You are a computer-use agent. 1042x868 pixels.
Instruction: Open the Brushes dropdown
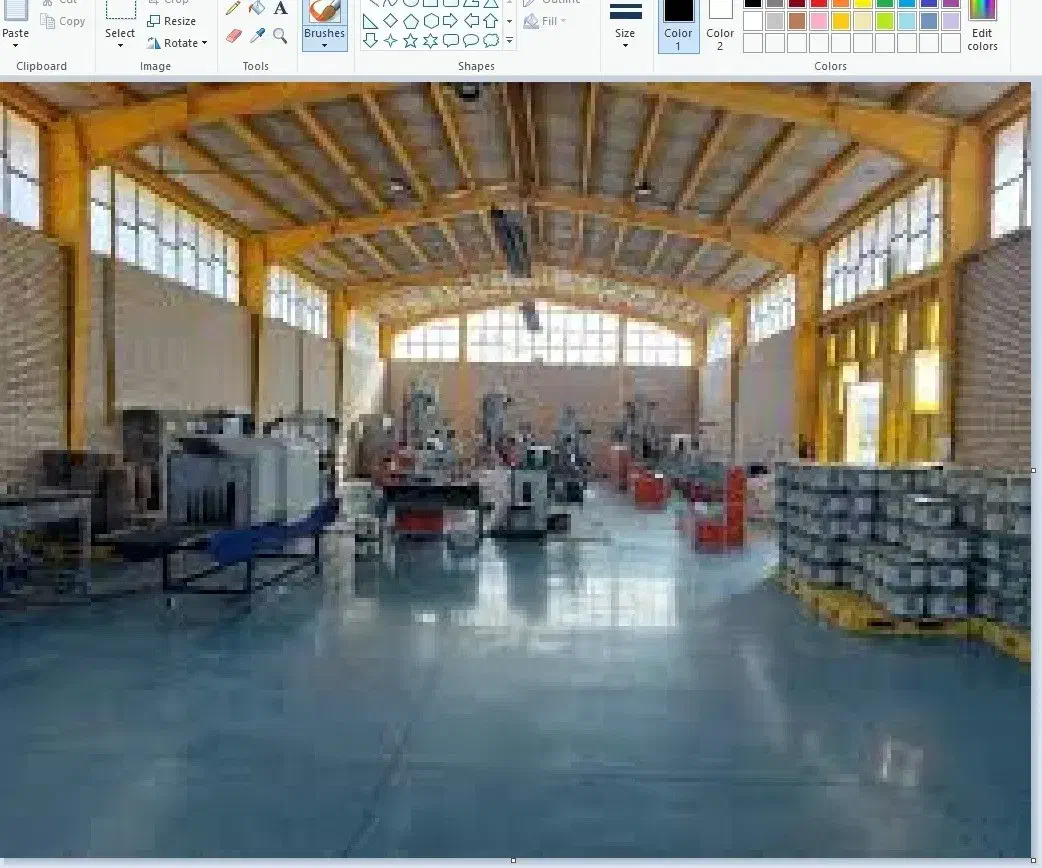pos(324,40)
